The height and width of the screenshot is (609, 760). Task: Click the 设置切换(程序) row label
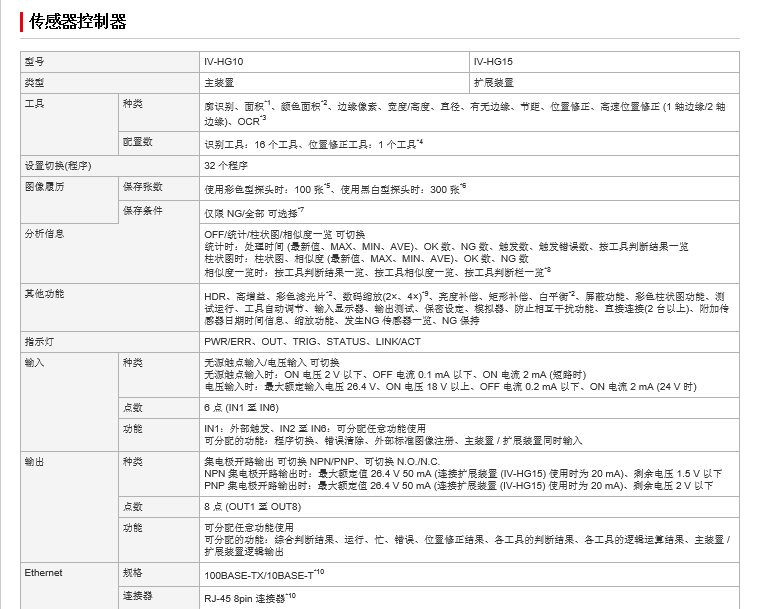point(58,164)
